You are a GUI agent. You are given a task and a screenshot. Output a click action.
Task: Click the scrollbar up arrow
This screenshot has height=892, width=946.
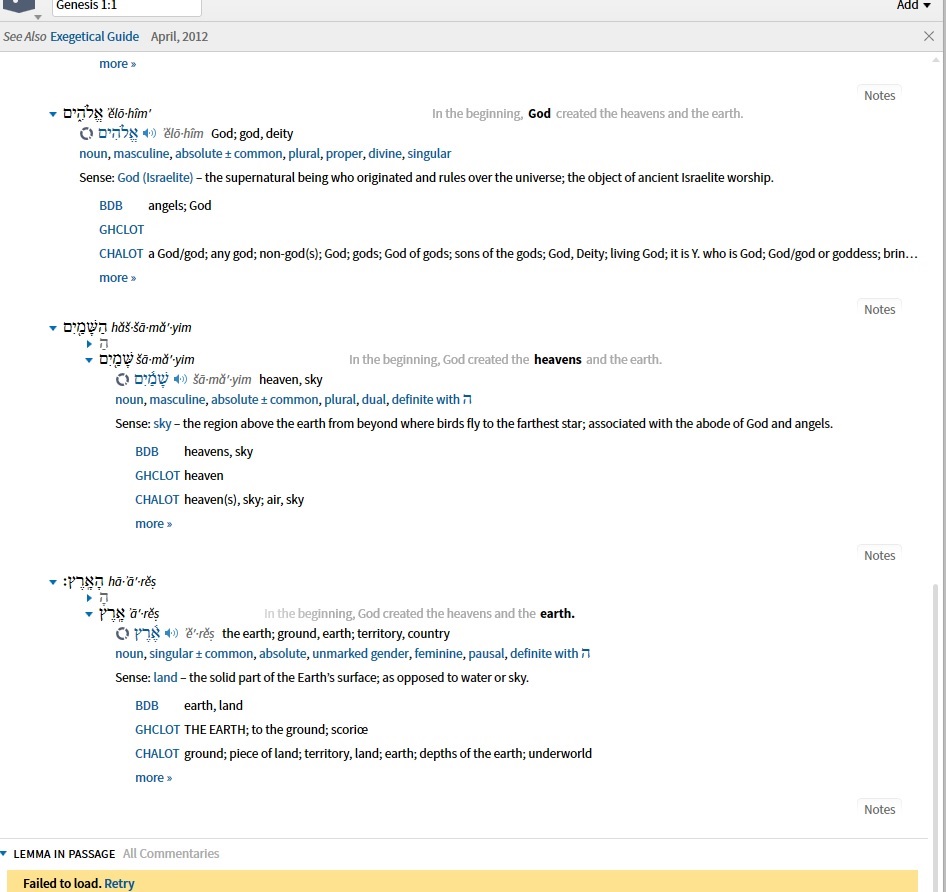click(936, 60)
